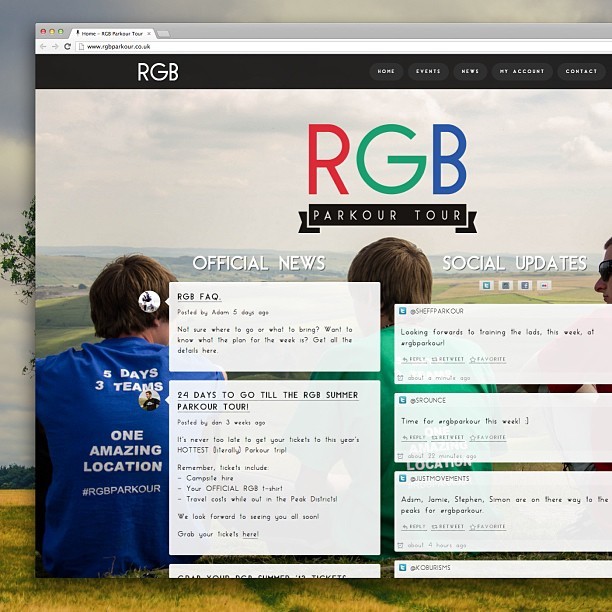Reply to the @JUSTMOVEMENTS tweet

click(414, 527)
